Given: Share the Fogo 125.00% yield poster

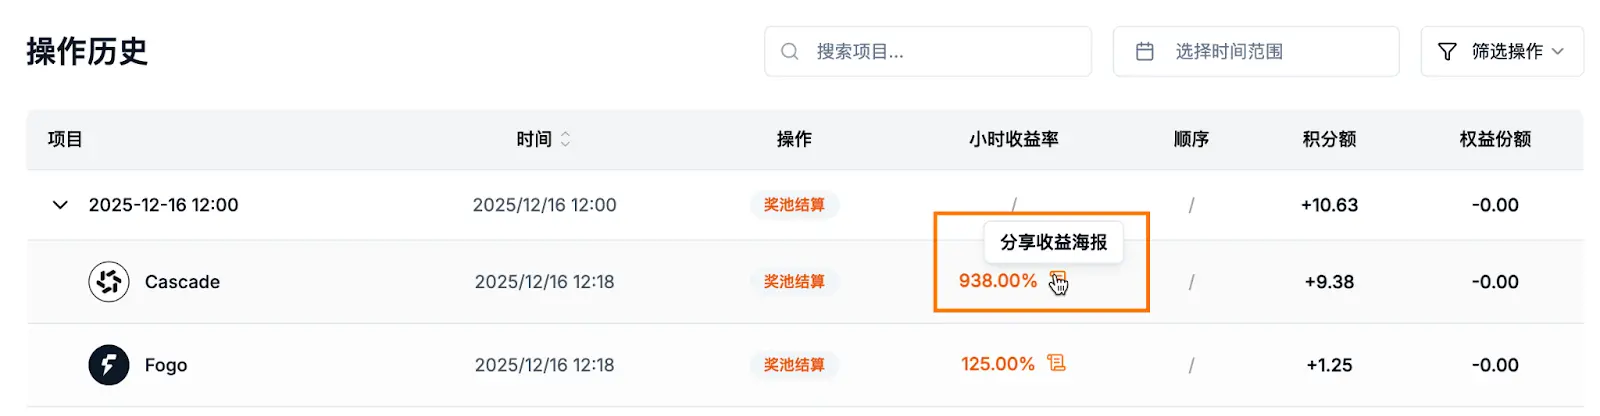Looking at the screenshot, I should pos(1056,363).
